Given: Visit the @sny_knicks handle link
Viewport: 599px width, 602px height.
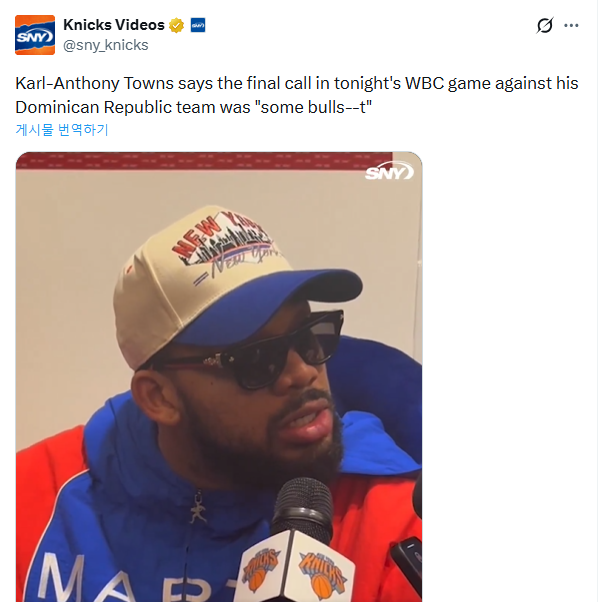Looking at the screenshot, I should [x=106, y=45].
